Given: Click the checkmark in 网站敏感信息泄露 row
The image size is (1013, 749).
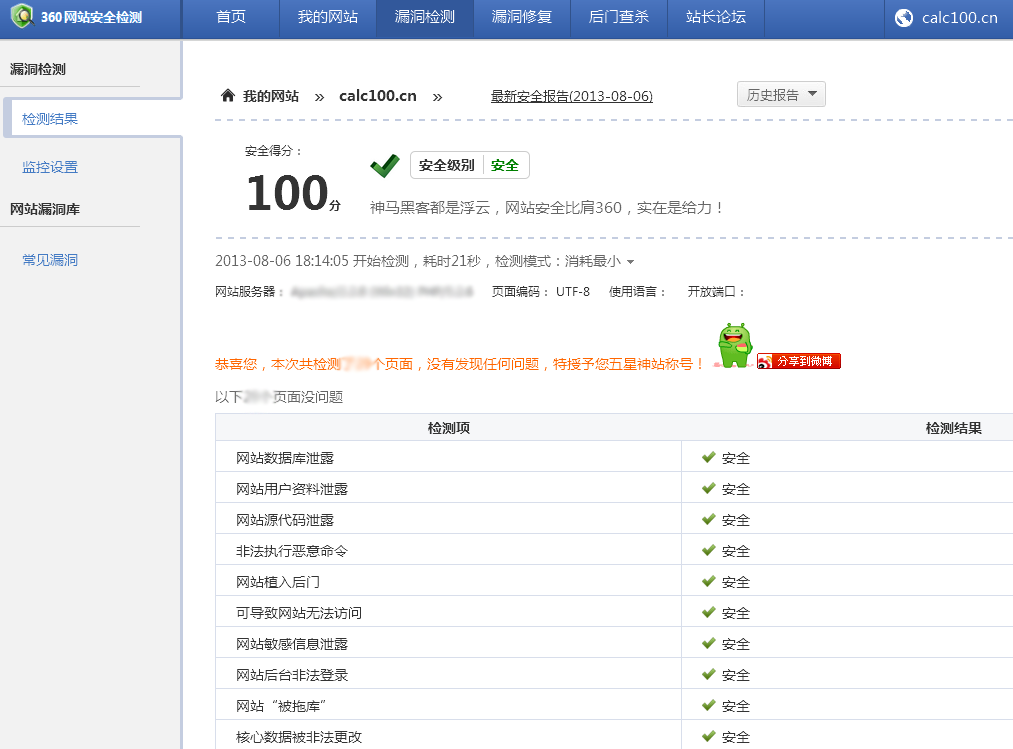Looking at the screenshot, I should (709, 643).
